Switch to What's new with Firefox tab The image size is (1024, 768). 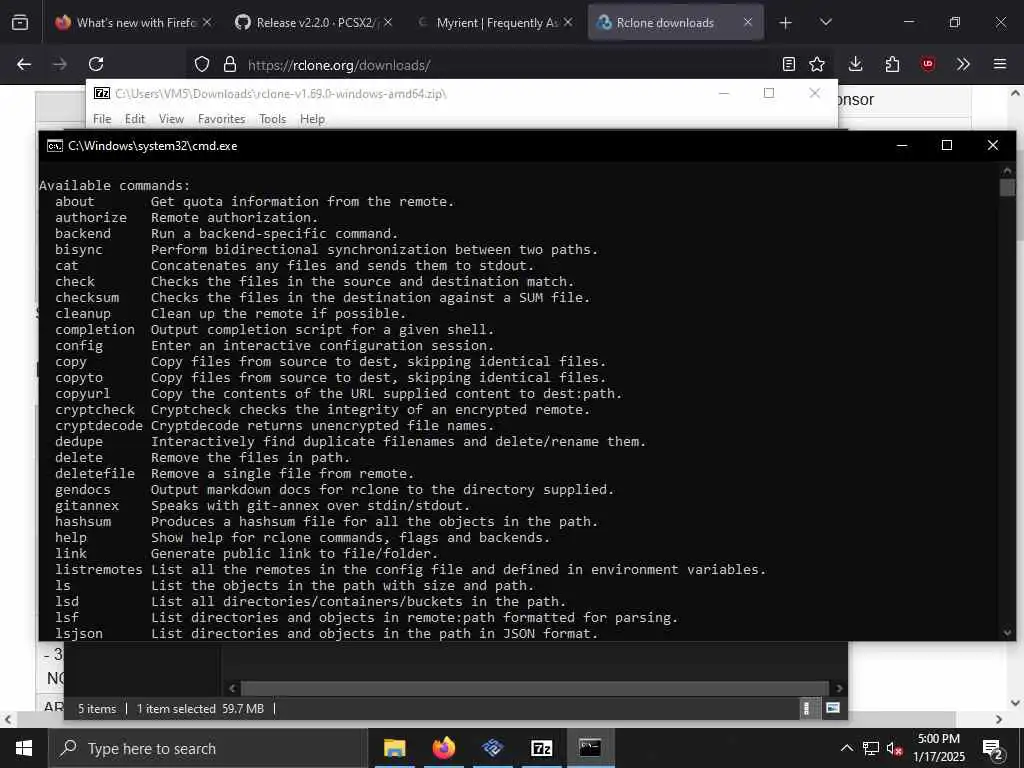(134, 22)
